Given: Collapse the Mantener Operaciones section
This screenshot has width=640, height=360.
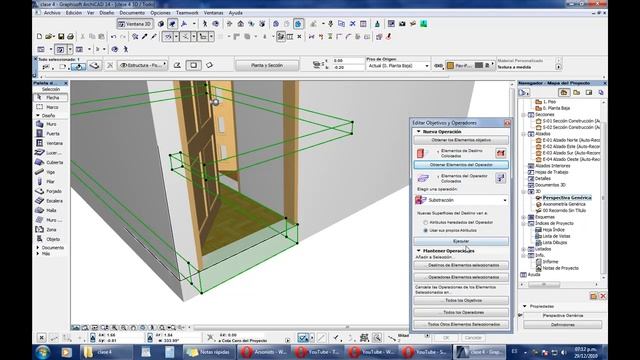Looking at the screenshot, I should pyautogui.click(x=418, y=251).
